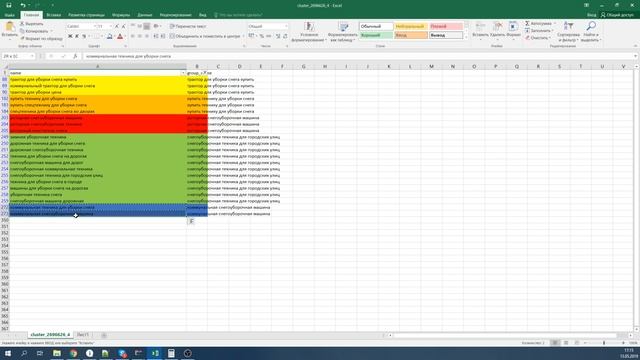Viewport: 640px width, 360px height.
Task: Toggle Bold formatting (Ж)
Action: click(x=70, y=36)
